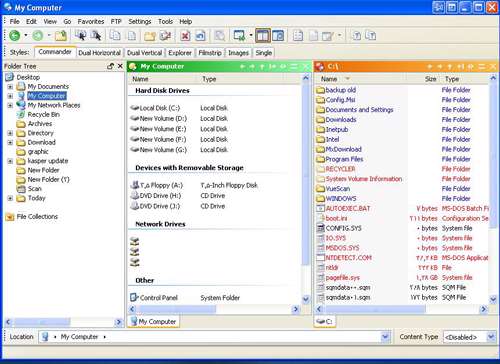Viewport: 500px width, 364px height.
Task: Click the green Back arrow button
Action: (x=14, y=36)
